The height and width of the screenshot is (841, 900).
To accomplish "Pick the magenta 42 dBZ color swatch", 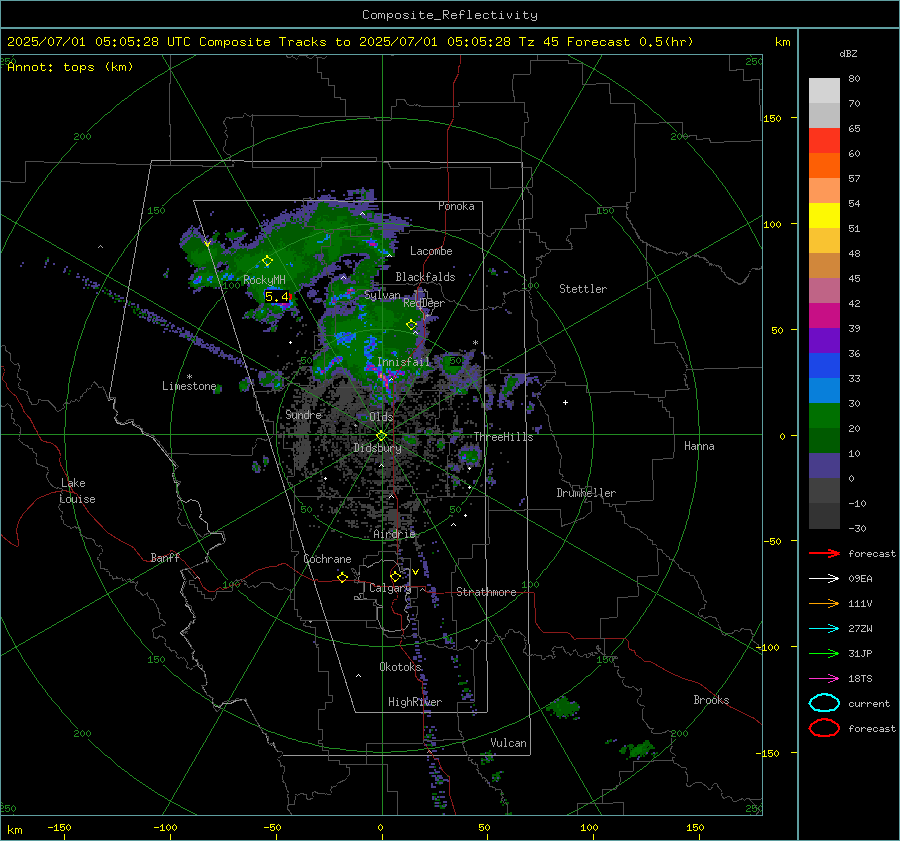I will pos(824,315).
